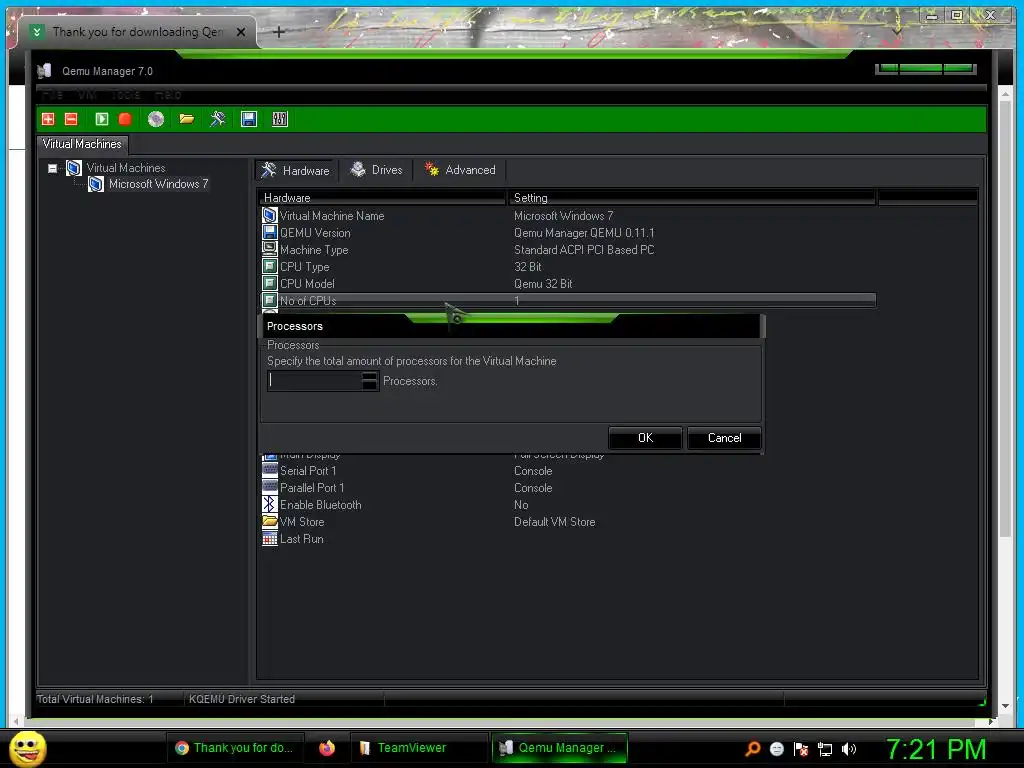Open the Help menu
The height and width of the screenshot is (768, 1024).
pos(168,95)
